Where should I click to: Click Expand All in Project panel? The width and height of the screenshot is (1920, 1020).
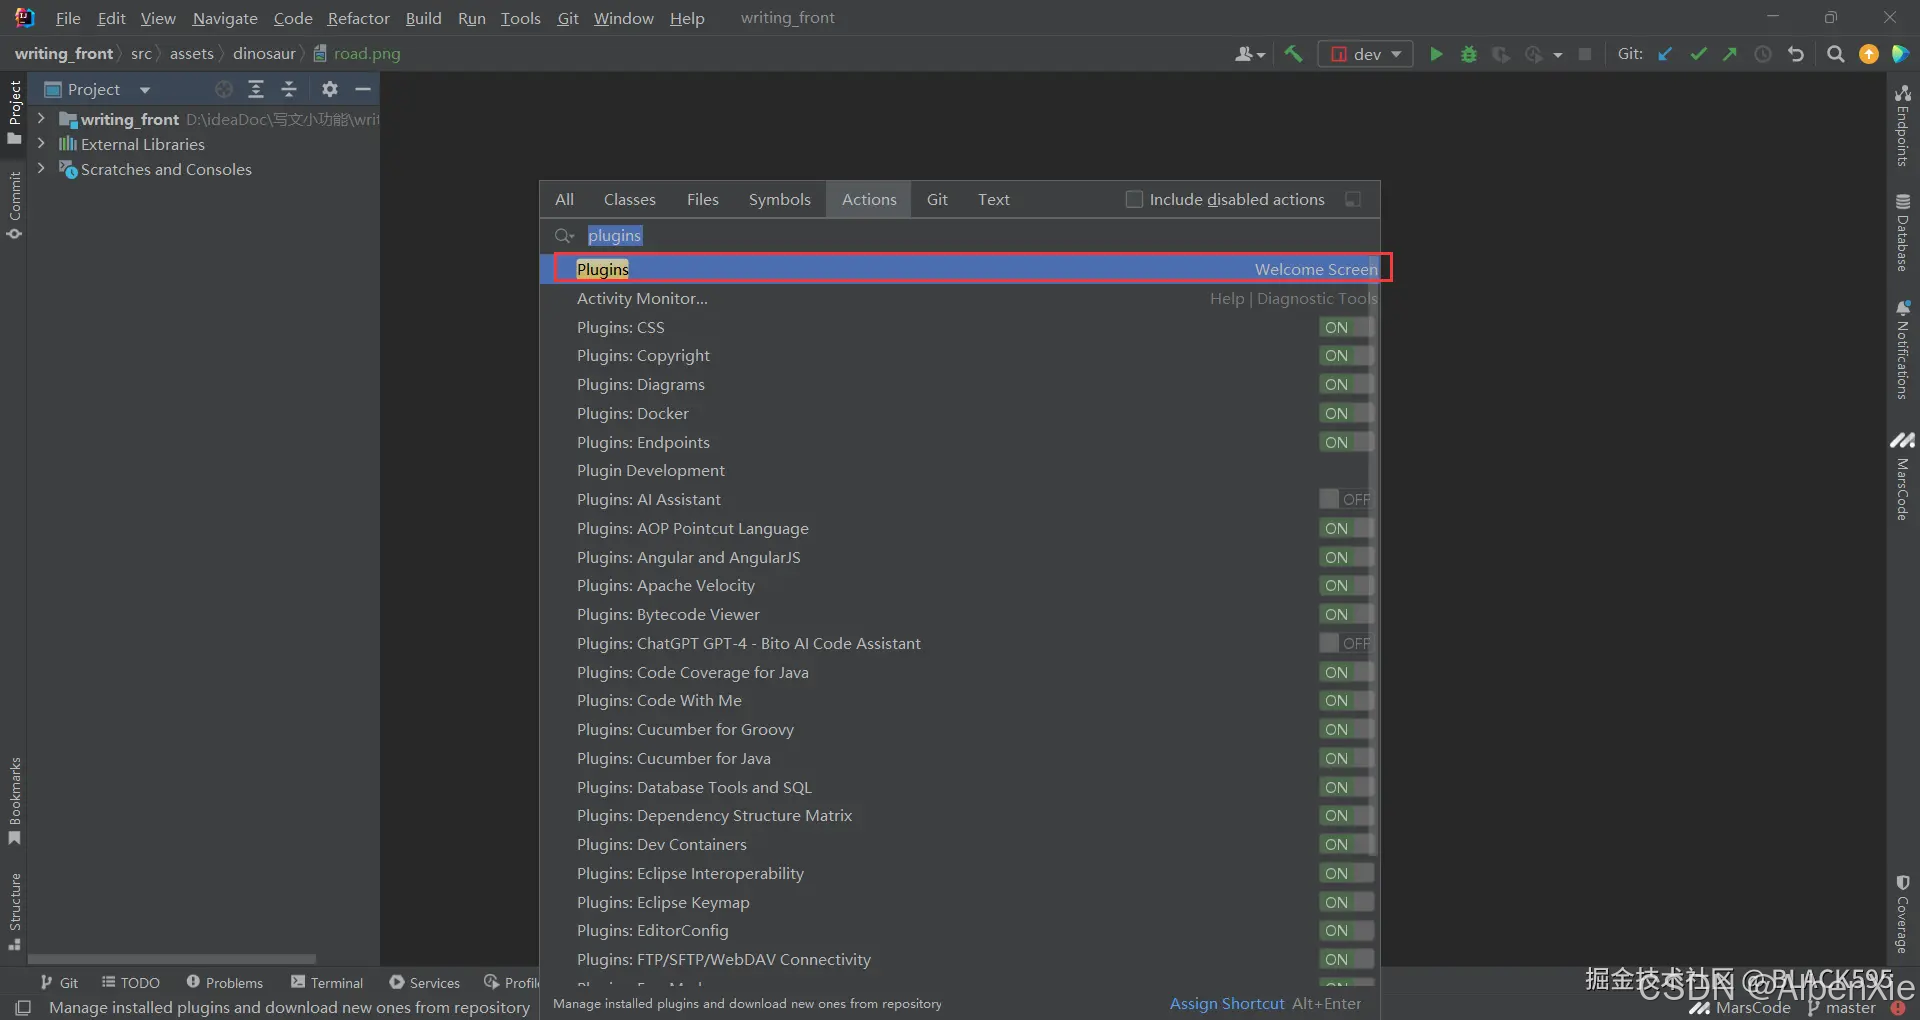click(x=256, y=89)
